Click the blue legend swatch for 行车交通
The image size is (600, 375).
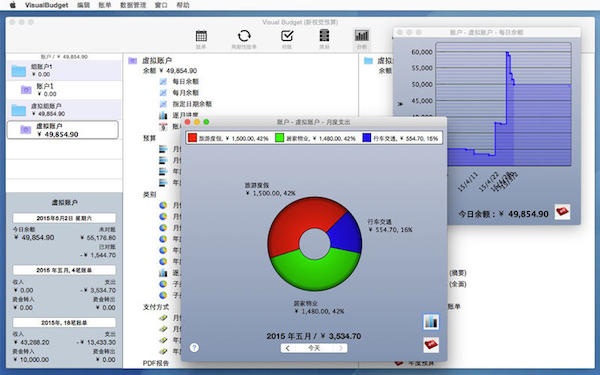pyautogui.click(x=367, y=138)
